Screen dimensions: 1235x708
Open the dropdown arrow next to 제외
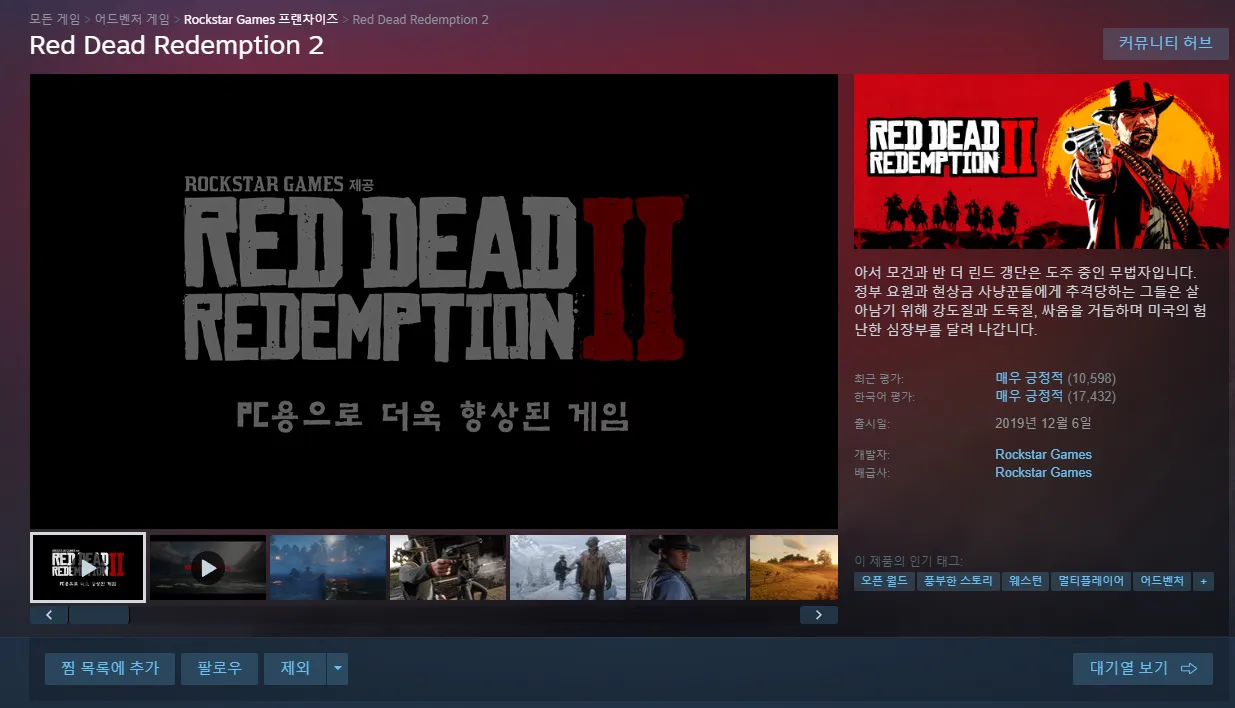click(338, 669)
